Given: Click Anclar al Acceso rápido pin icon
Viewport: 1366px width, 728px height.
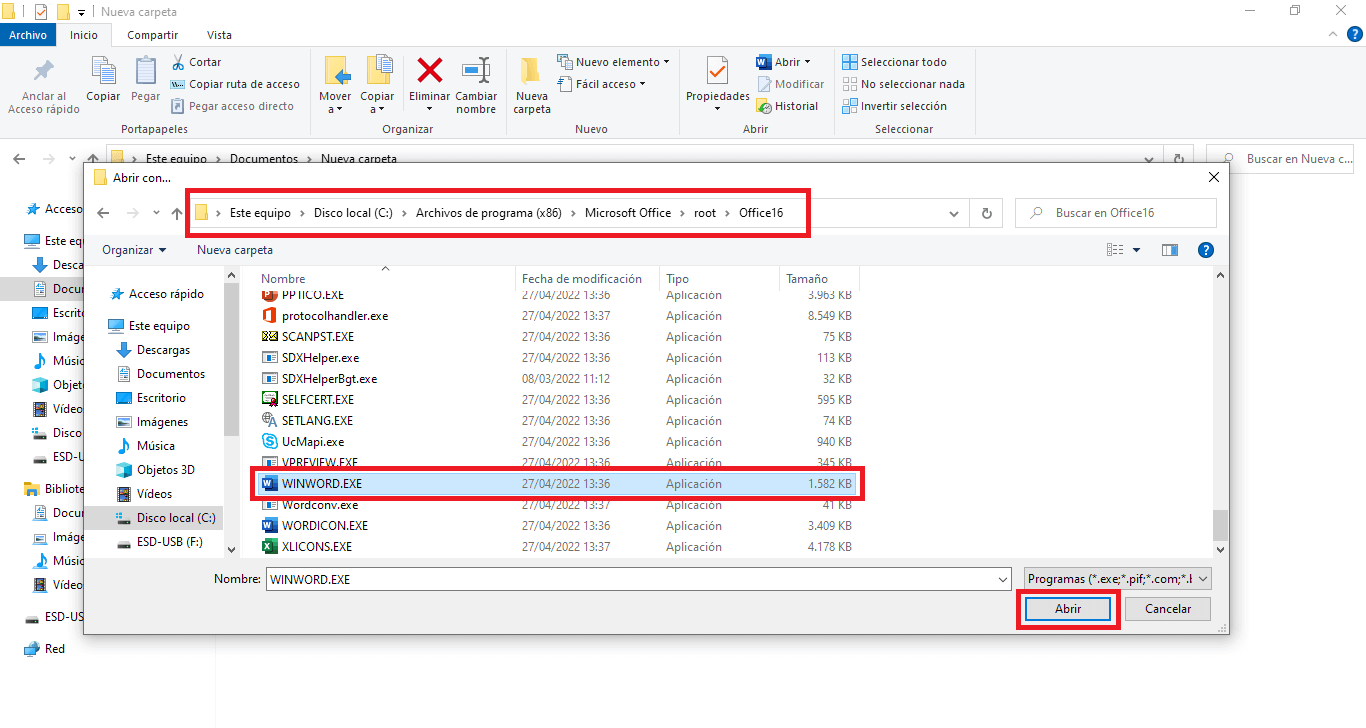Looking at the screenshot, I should 44,71.
